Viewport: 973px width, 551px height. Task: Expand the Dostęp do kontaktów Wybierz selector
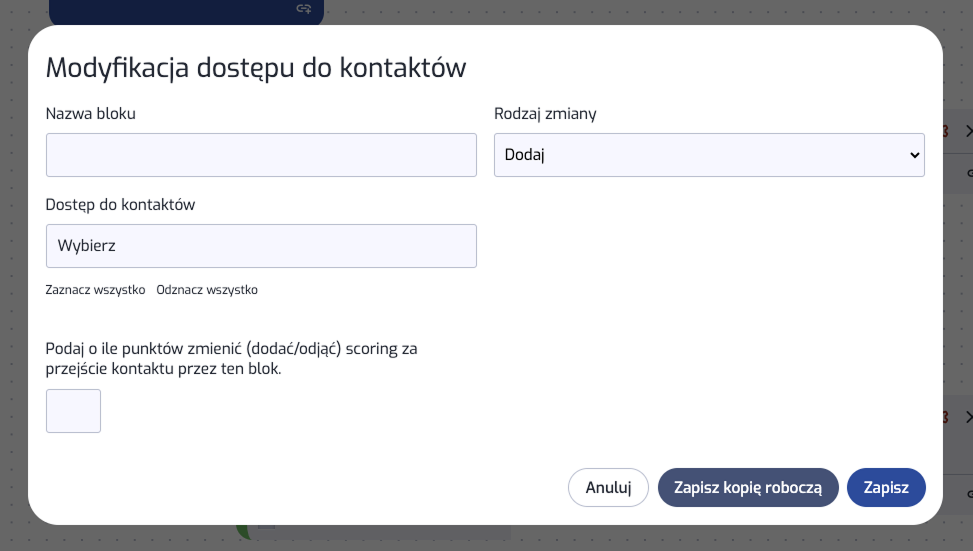pyautogui.click(x=261, y=246)
